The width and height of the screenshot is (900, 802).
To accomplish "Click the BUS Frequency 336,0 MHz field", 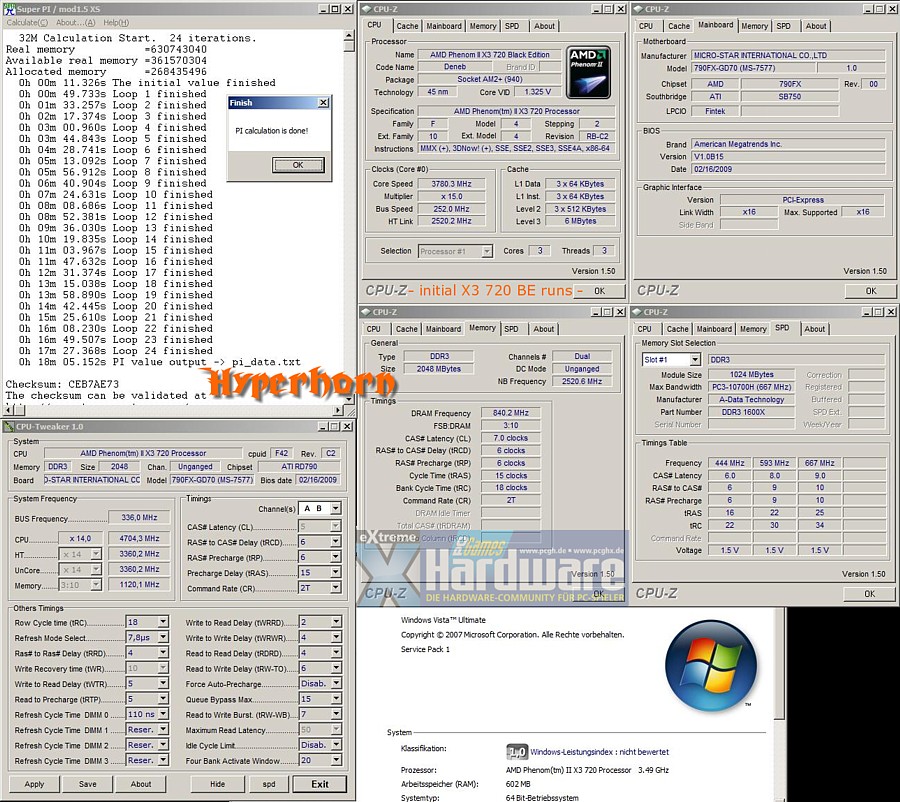I will [x=139, y=518].
